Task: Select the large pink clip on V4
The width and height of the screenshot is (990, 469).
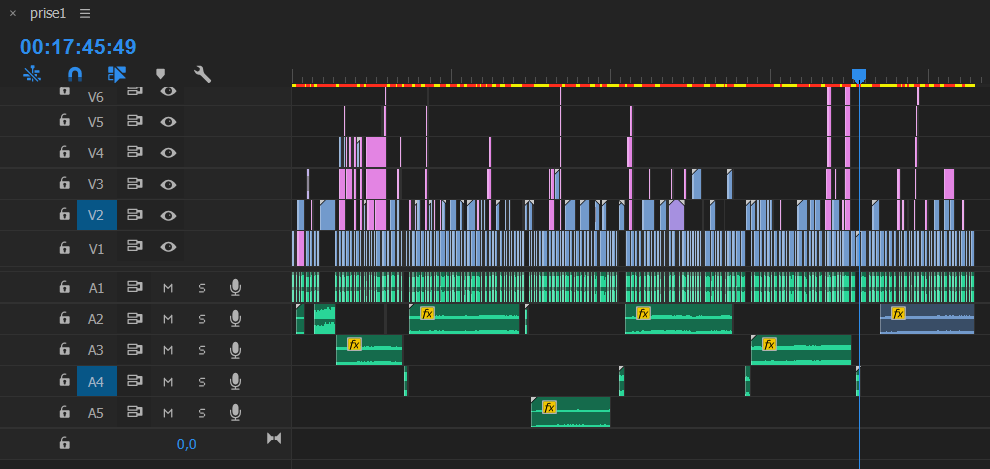Action: pos(376,152)
